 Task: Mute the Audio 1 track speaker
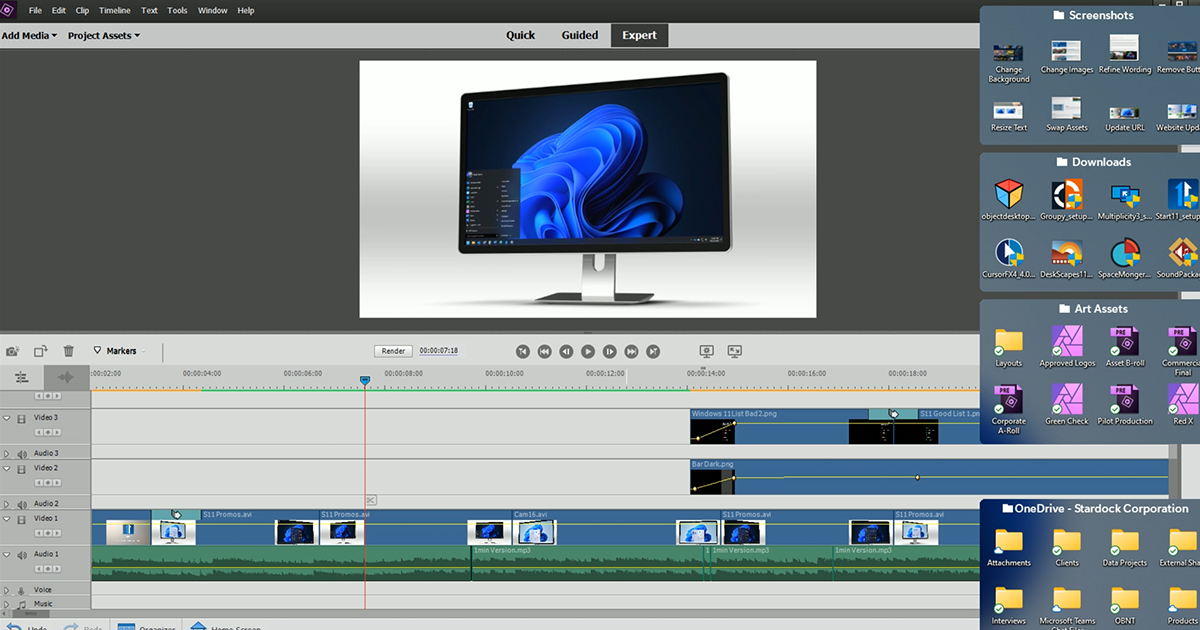[x=21, y=554]
